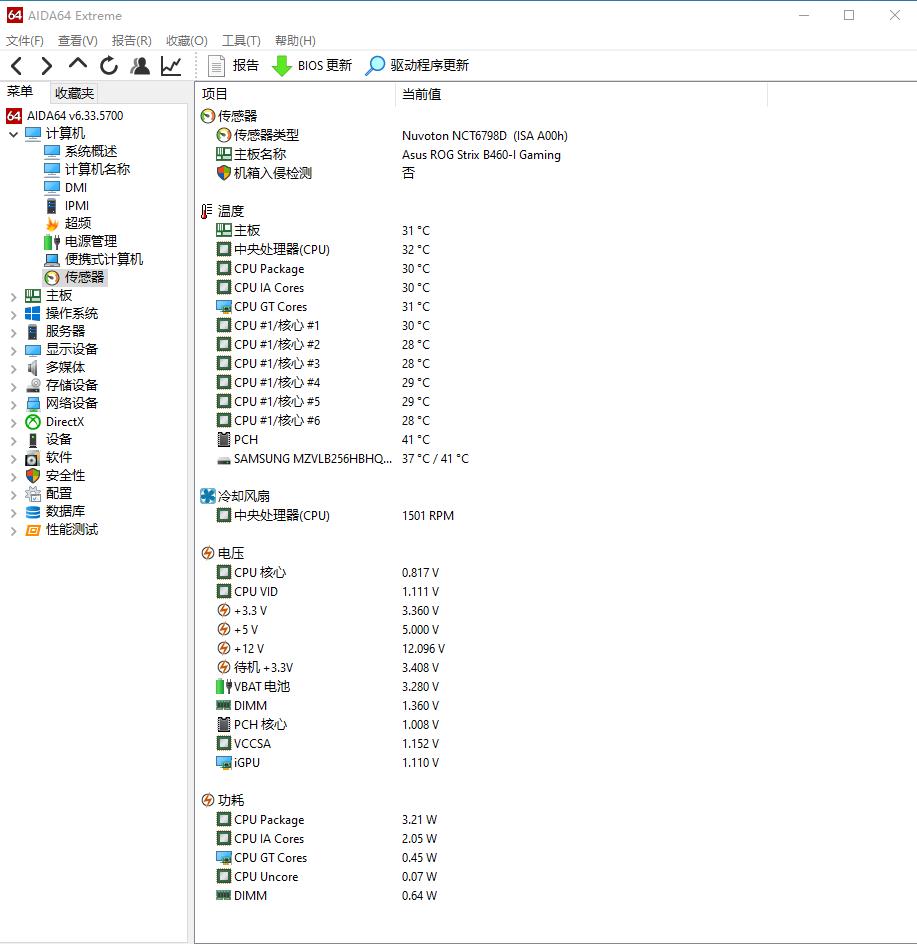Open the 报告(R) menu
The height and width of the screenshot is (944, 917).
click(131, 40)
